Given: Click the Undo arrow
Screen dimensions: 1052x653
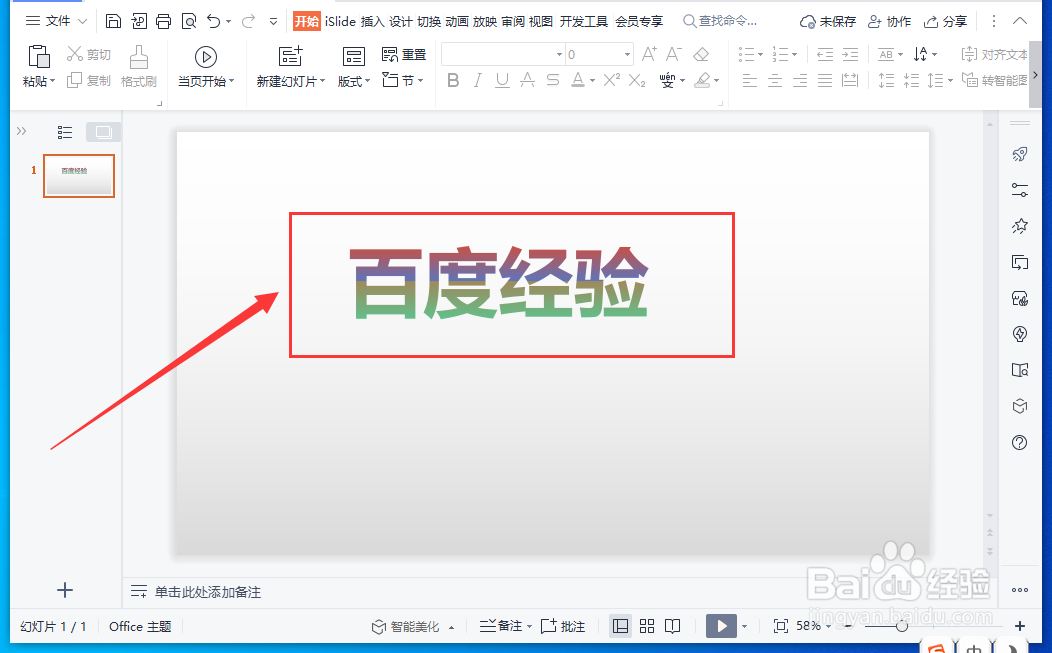Looking at the screenshot, I should tap(213, 21).
